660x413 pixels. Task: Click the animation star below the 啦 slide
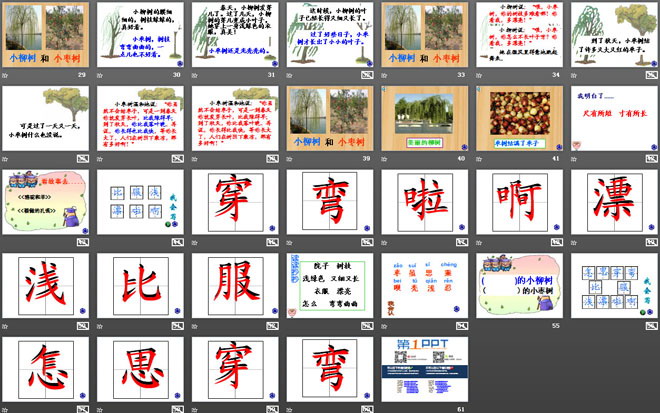384,243
